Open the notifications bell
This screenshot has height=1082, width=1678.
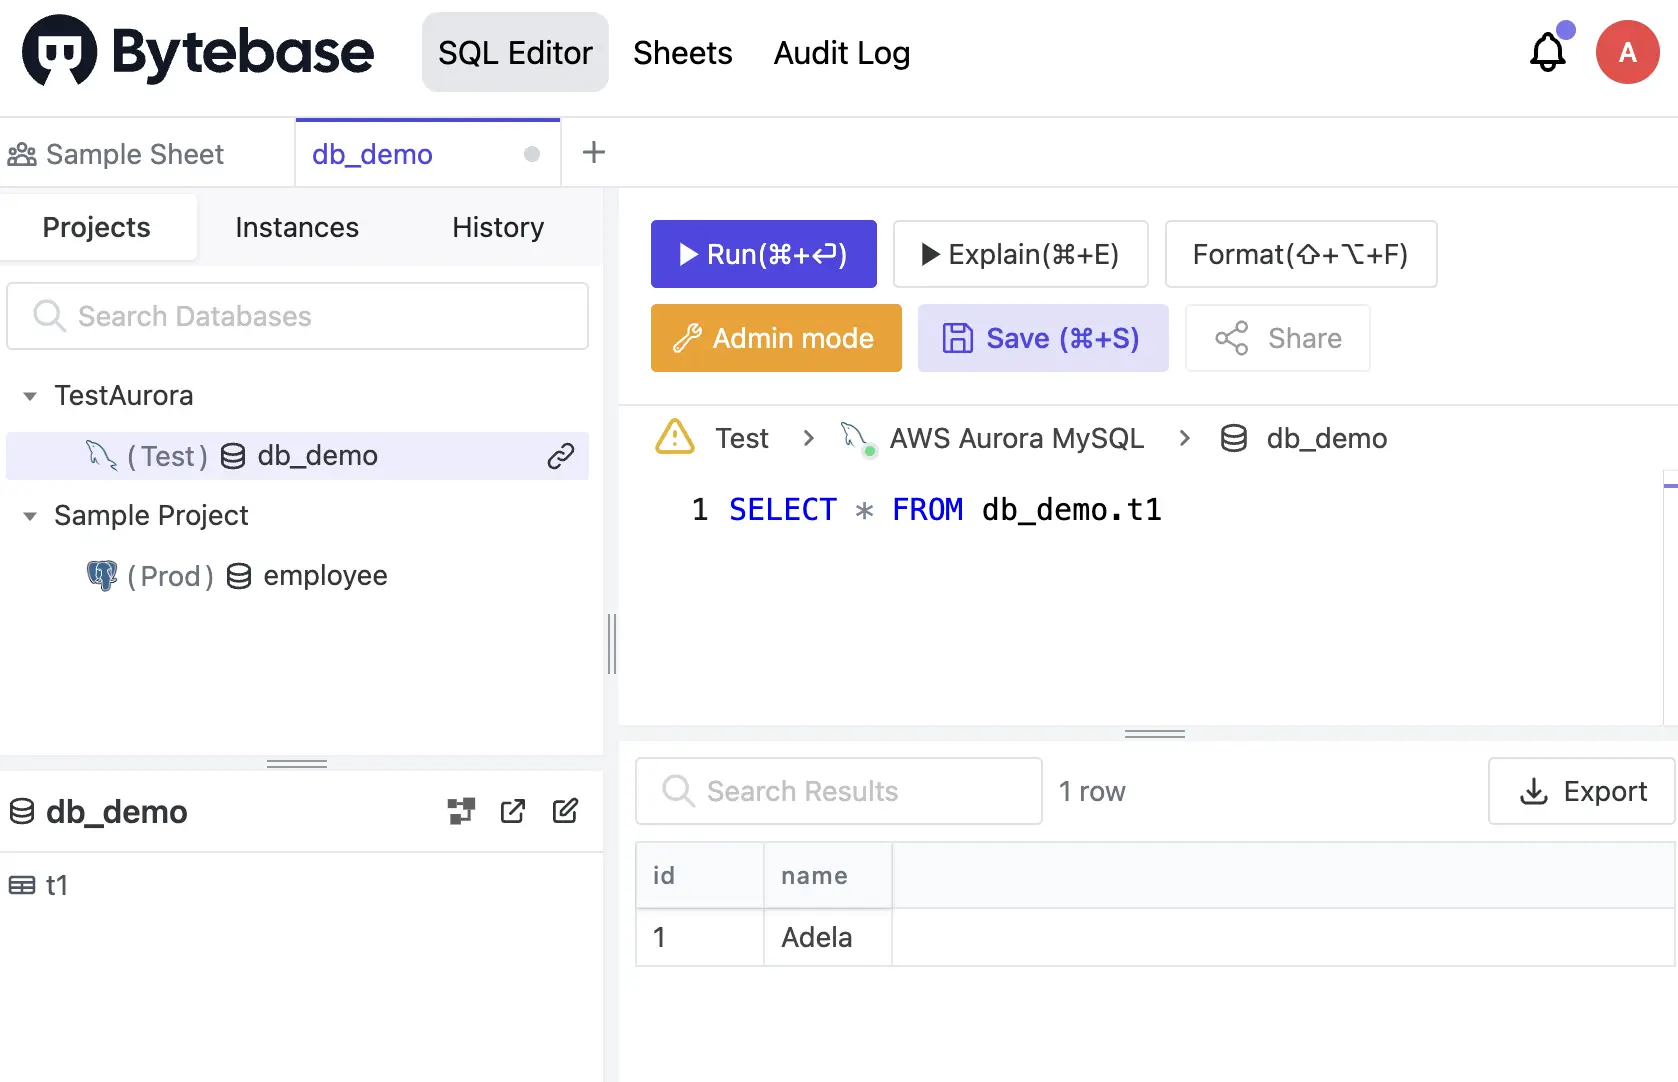pyautogui.click(x=1548, y=52)
